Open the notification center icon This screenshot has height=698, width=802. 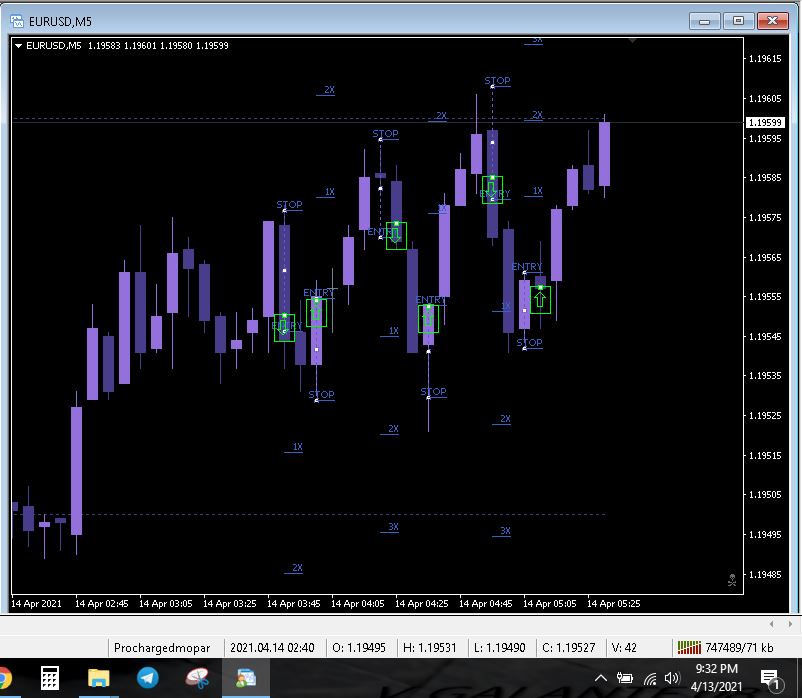770,679
